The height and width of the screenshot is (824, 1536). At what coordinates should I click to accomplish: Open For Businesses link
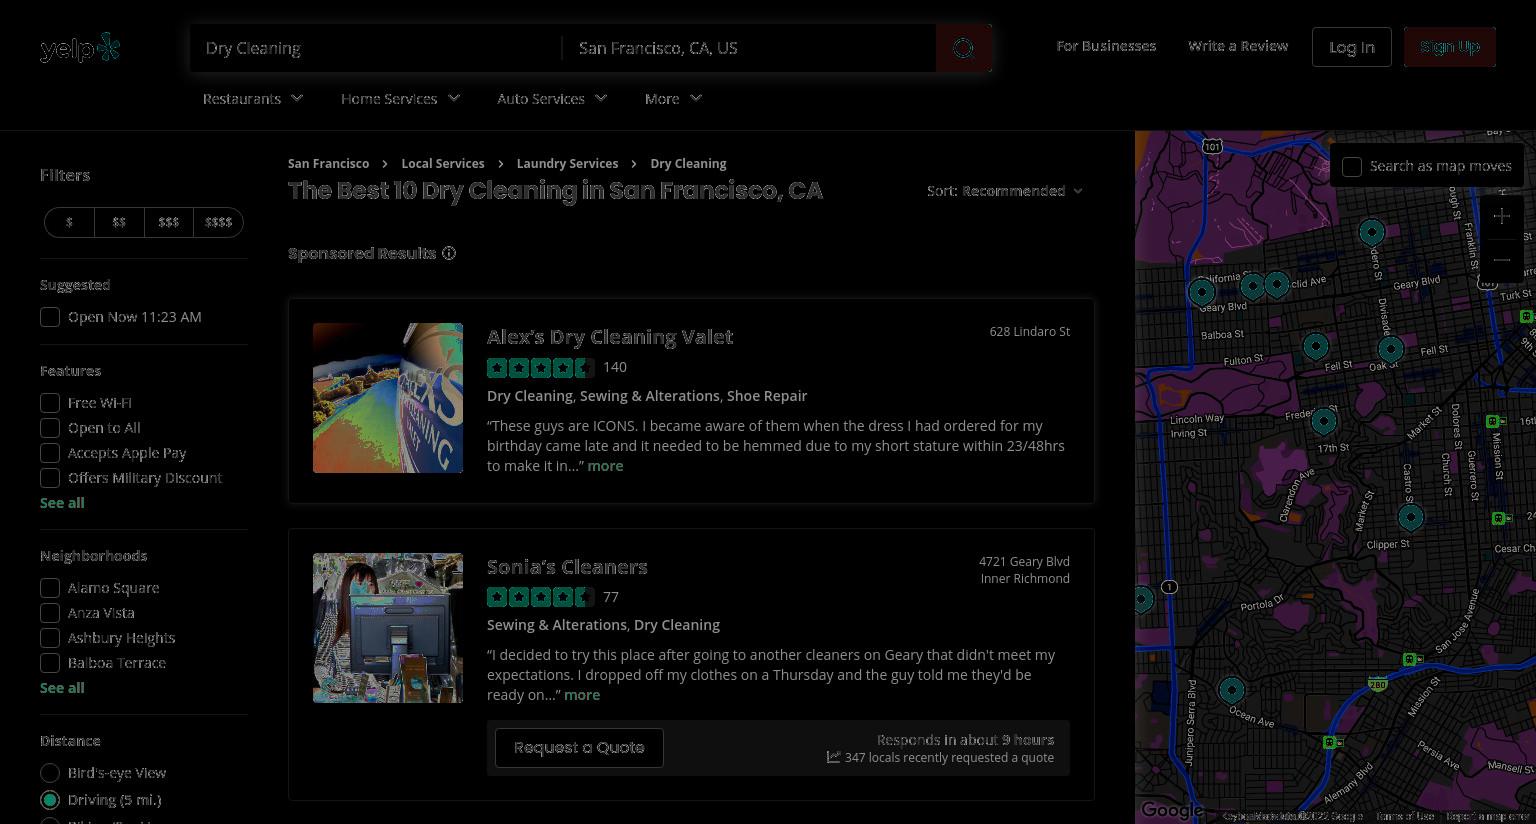tap(1106, 46)
